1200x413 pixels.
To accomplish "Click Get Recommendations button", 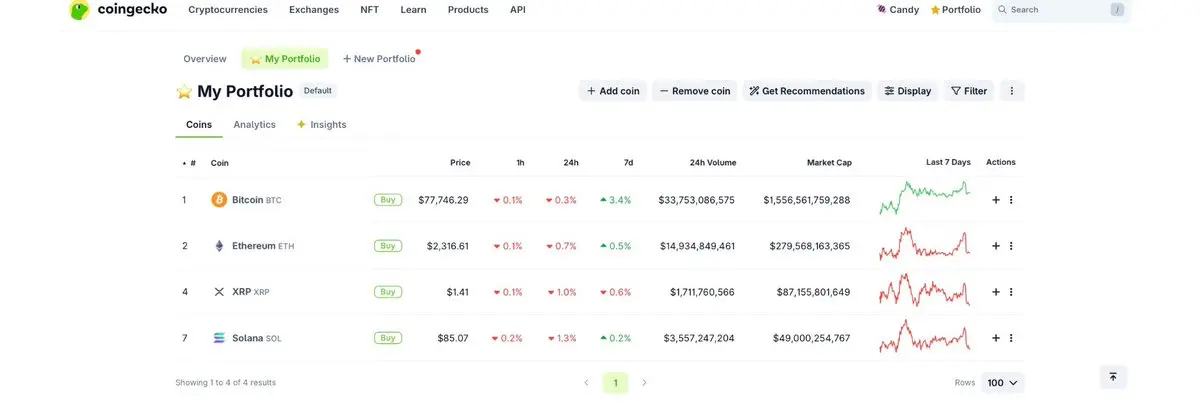I will pyautogui.click(x=807, y=91).
